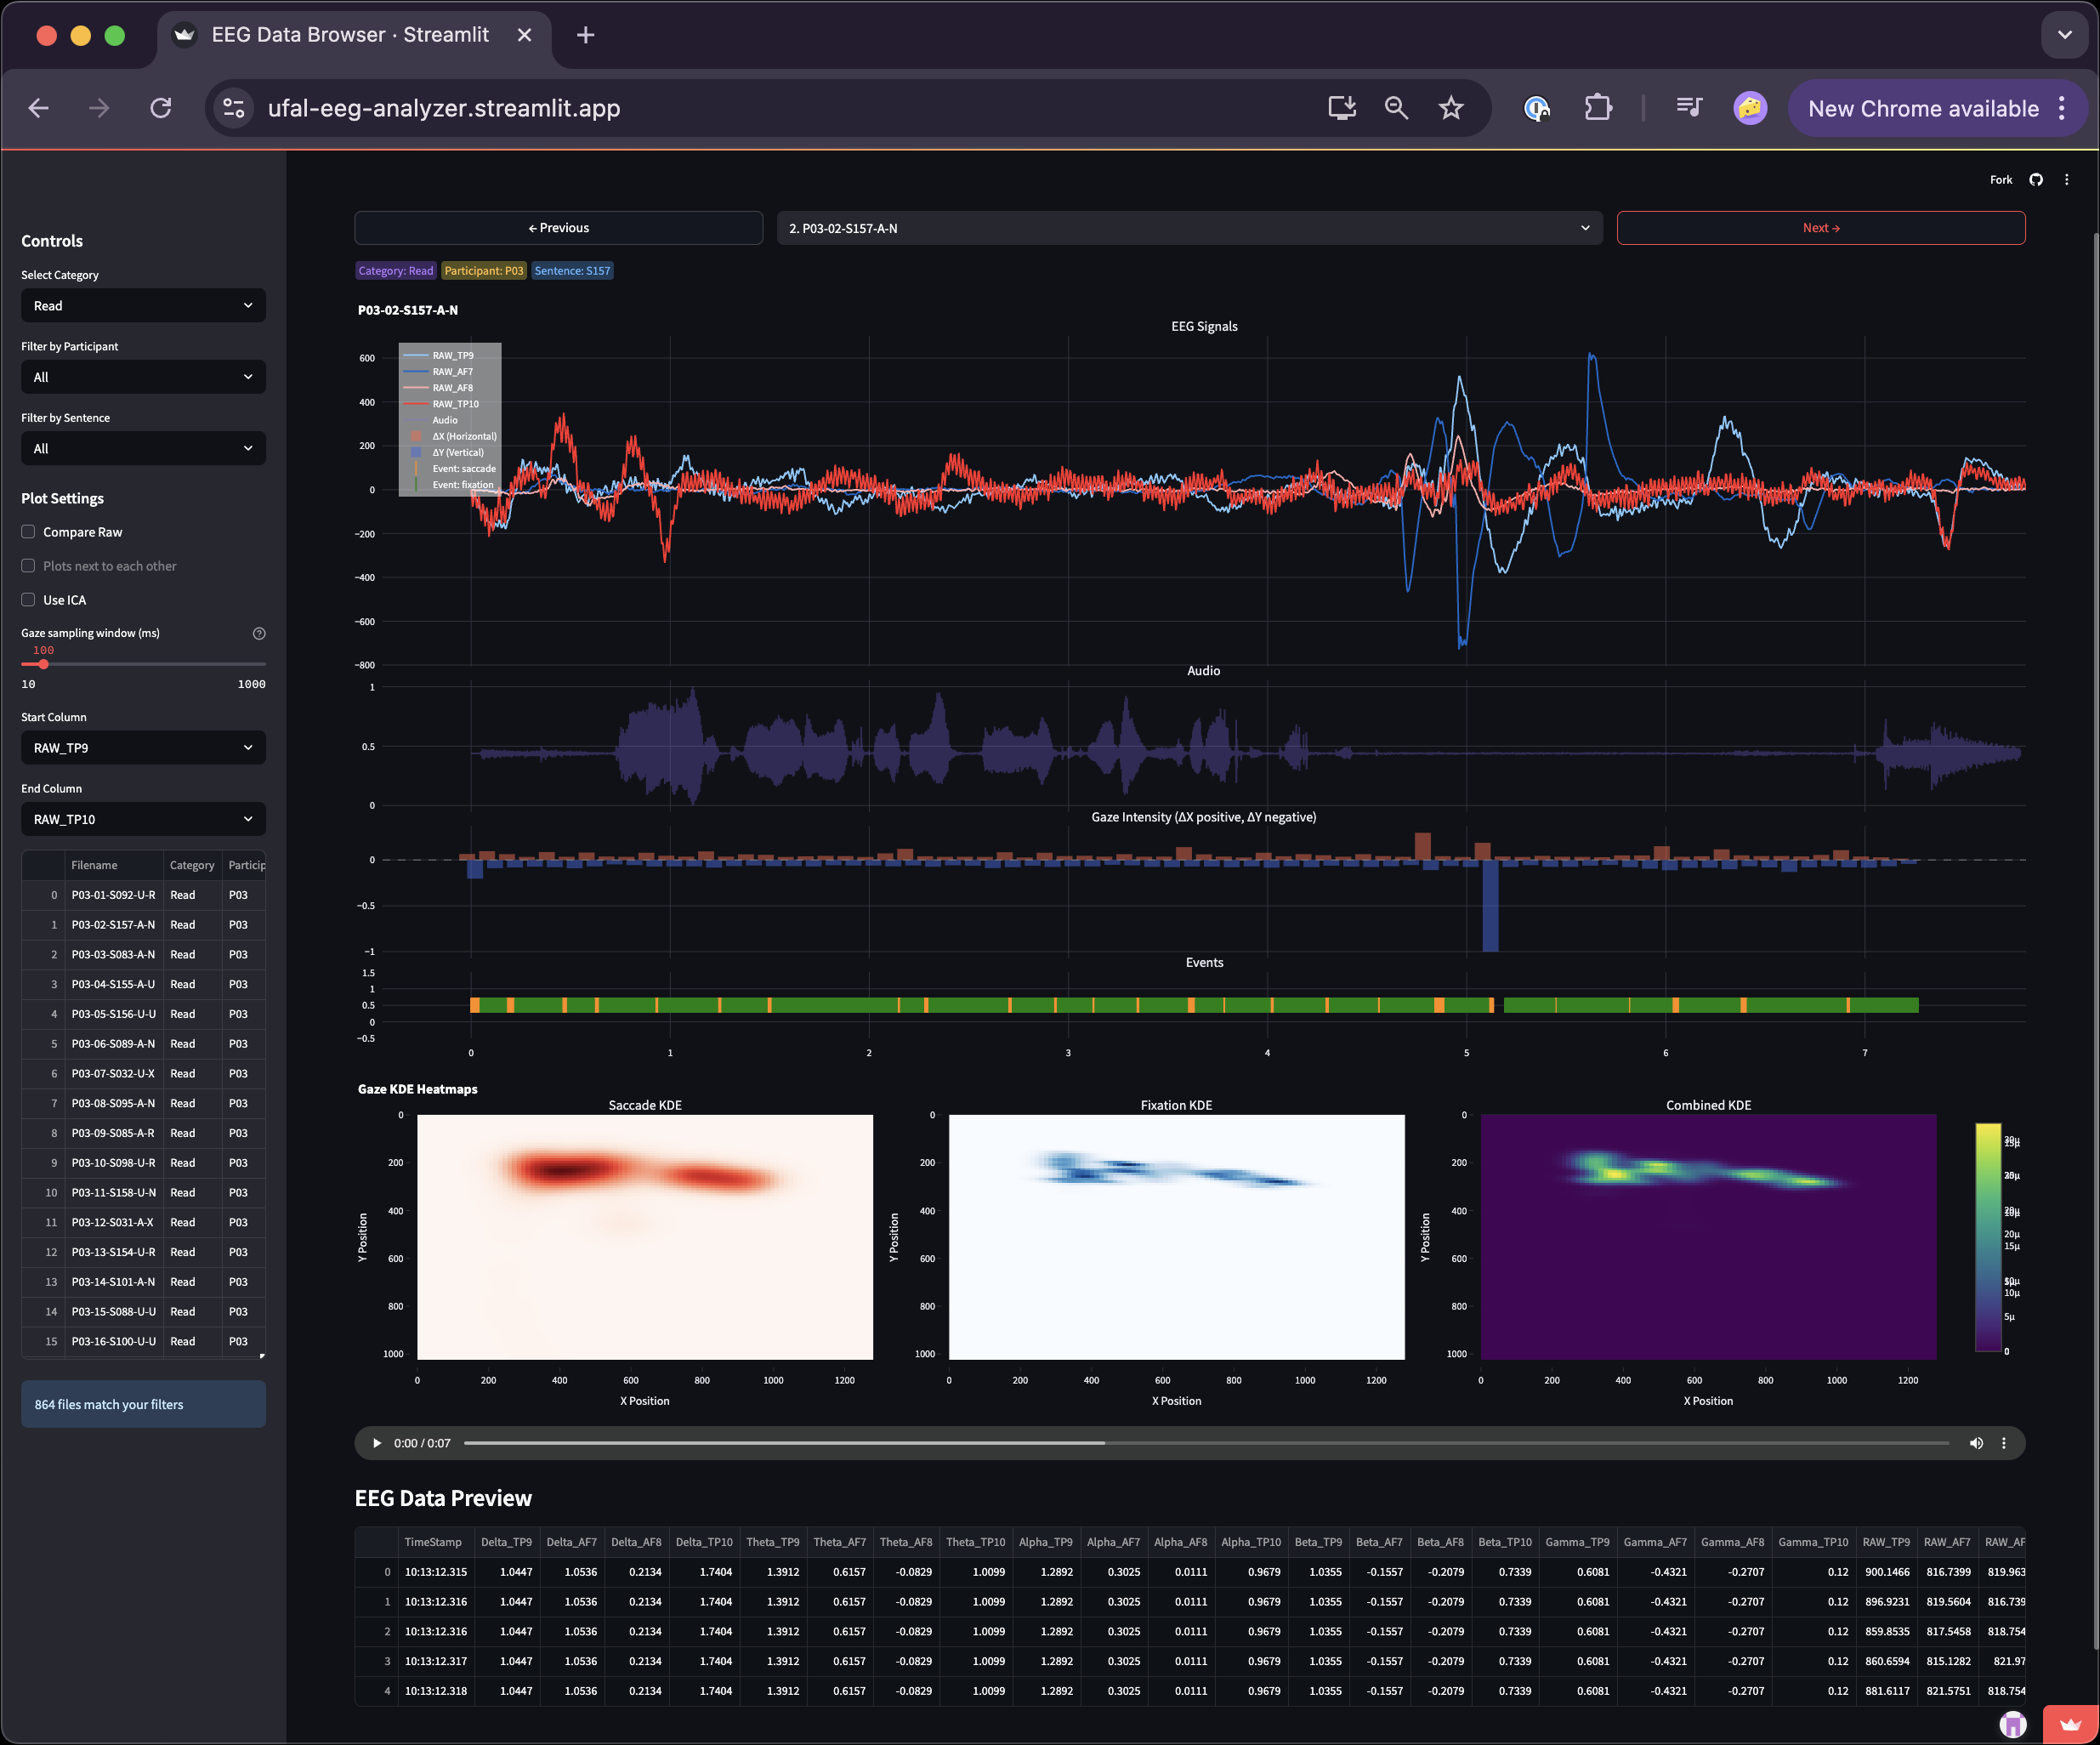Image resolution: width=2100 pixels, height=1745 pixels.
Task: Enable the Use ICA checkbox
Action: pyautogui.click(x=28, y=600)
